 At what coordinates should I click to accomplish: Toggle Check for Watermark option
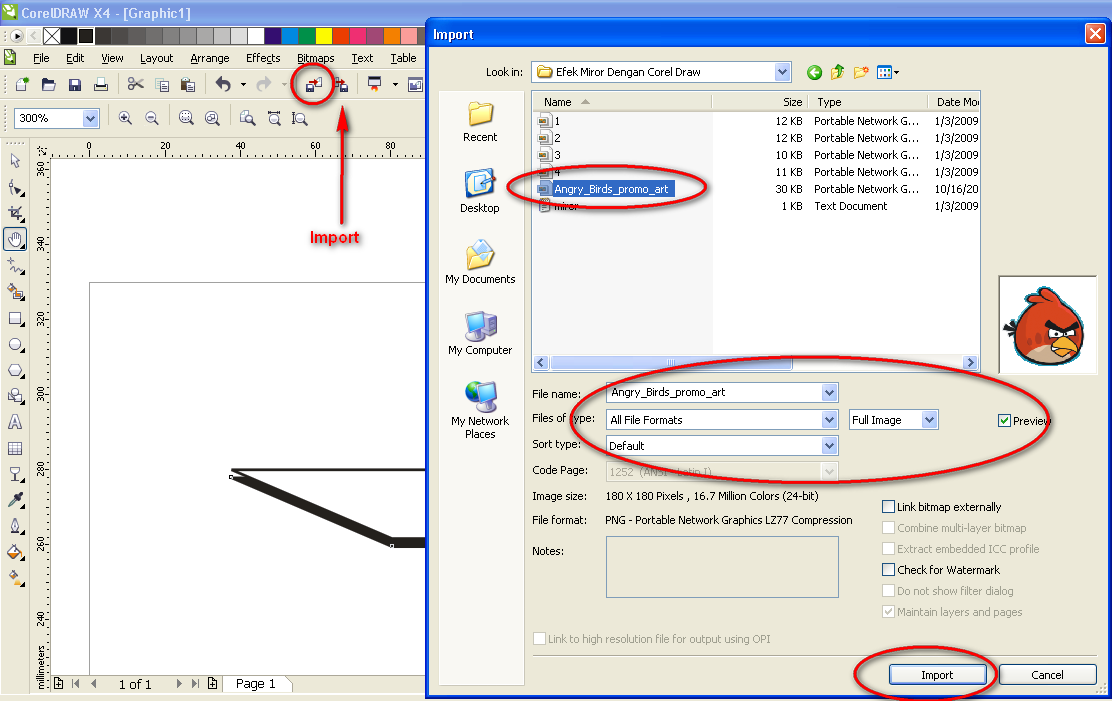(x=888, y=569)
